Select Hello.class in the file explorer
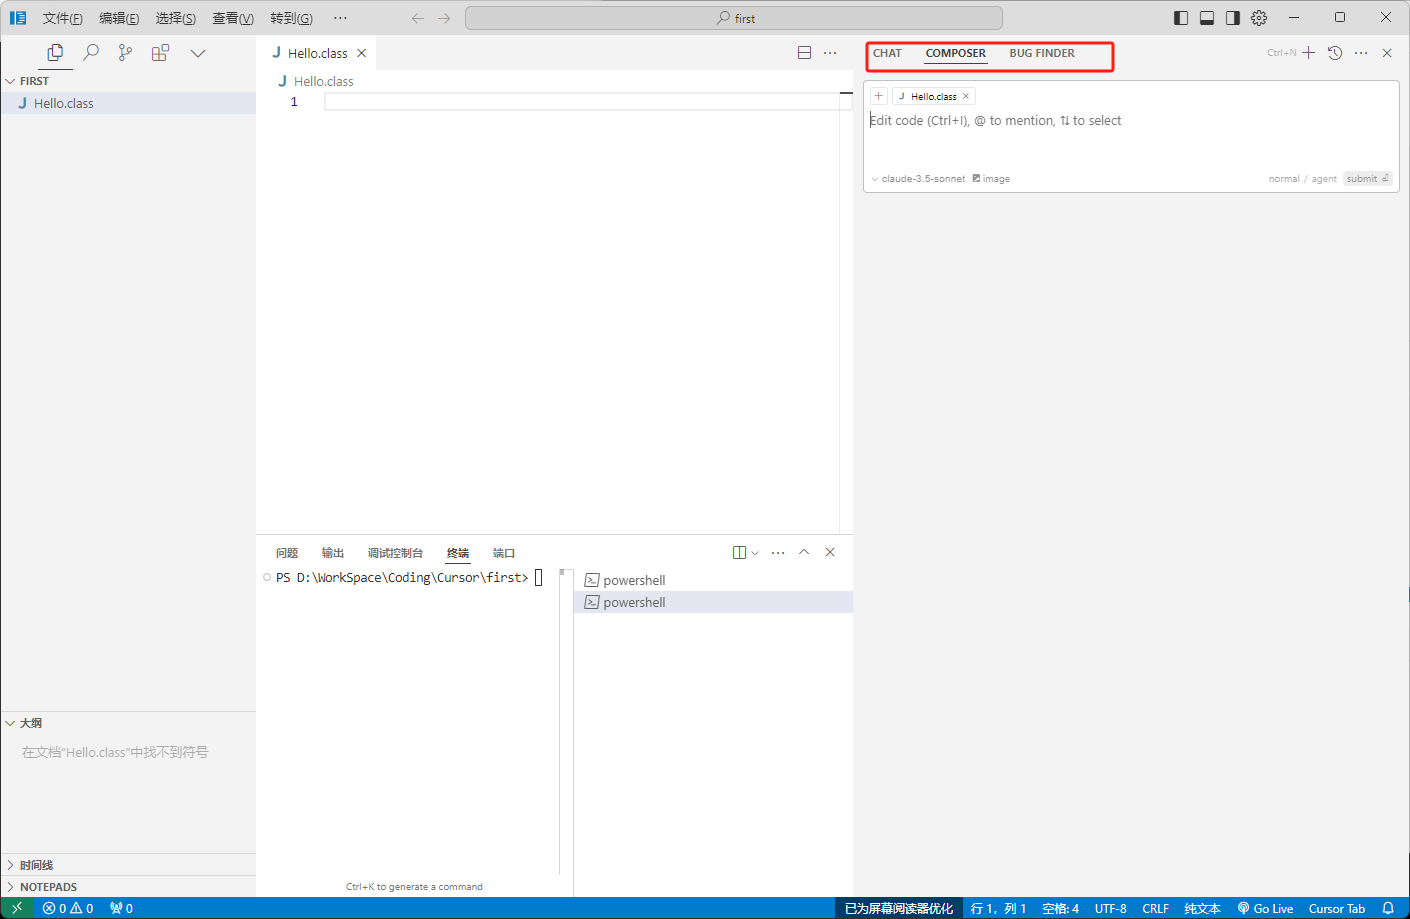This screenshot has width=1410, height=919. coord(64,103)
